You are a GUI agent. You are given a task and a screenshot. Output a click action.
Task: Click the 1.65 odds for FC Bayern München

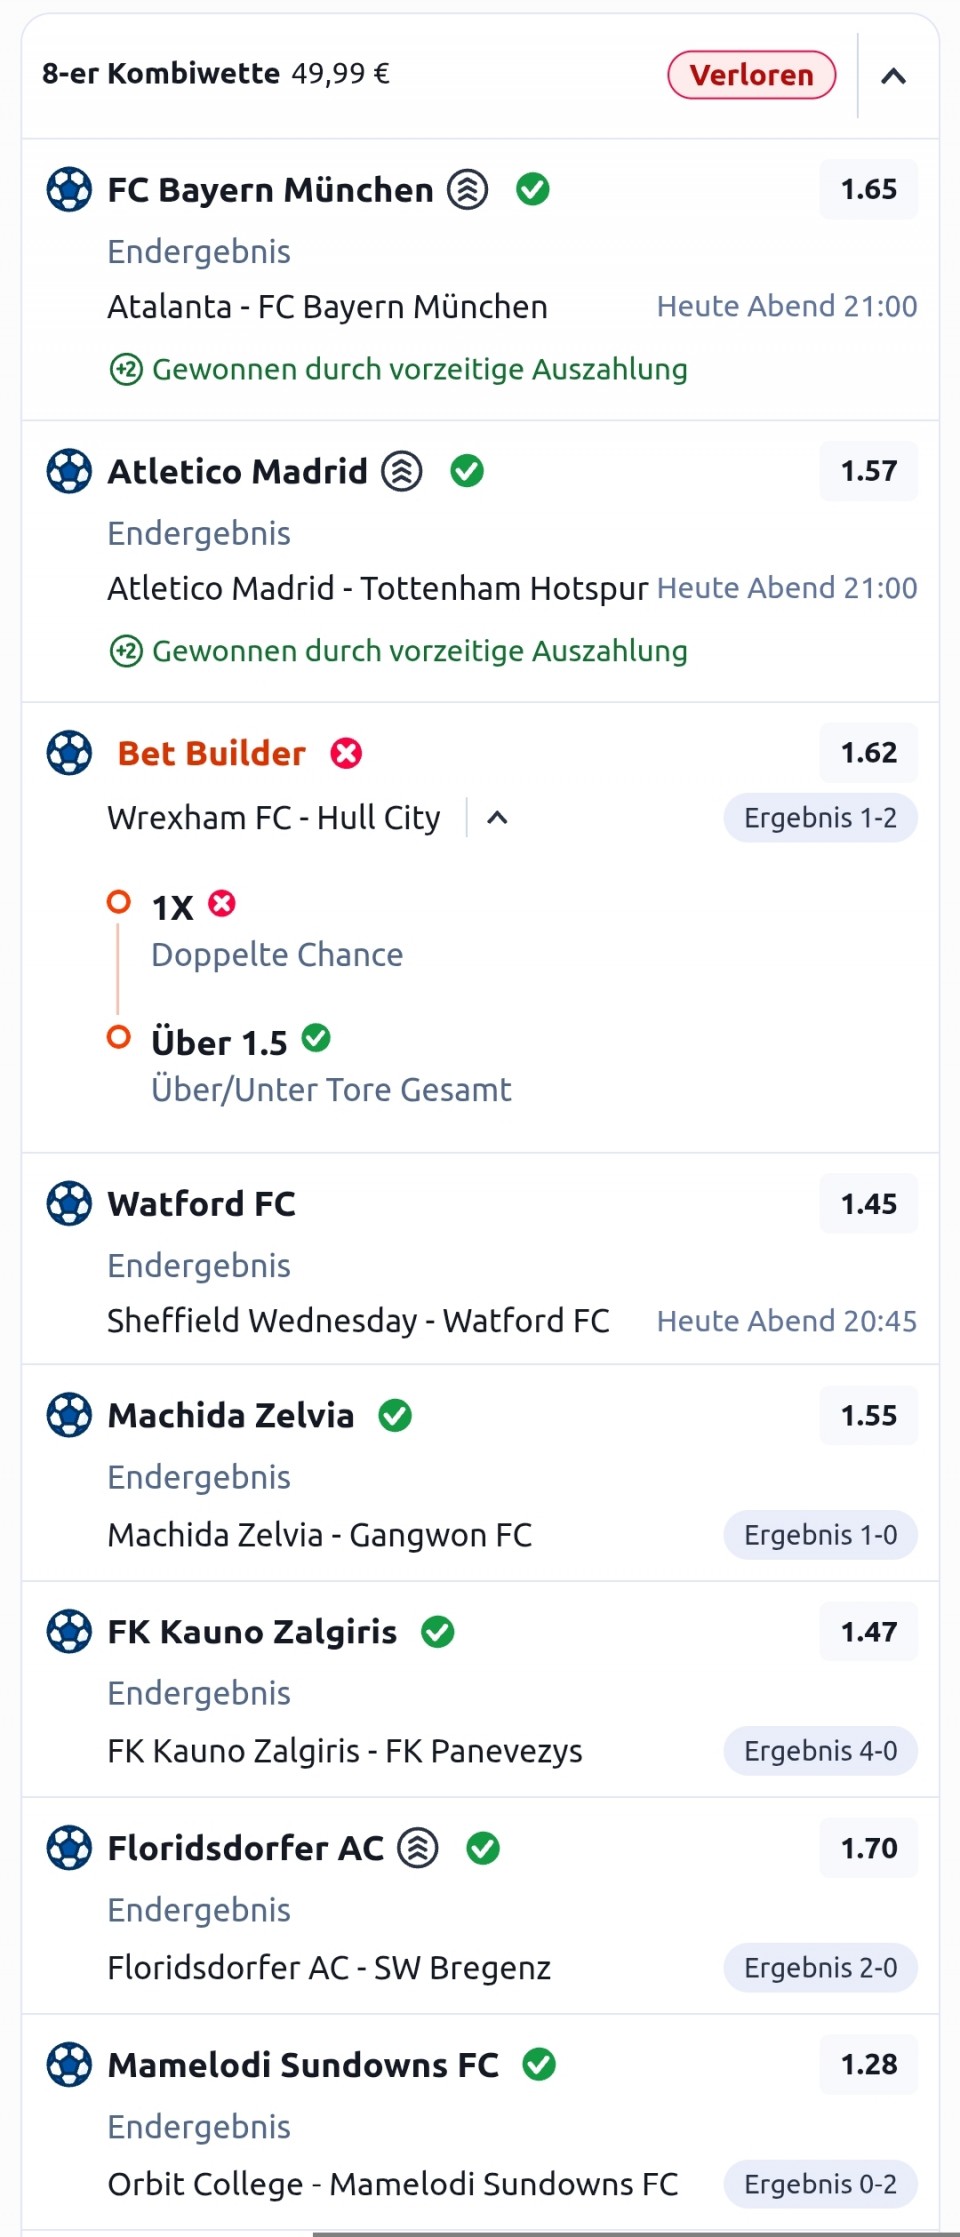click(x=868, y=189)
